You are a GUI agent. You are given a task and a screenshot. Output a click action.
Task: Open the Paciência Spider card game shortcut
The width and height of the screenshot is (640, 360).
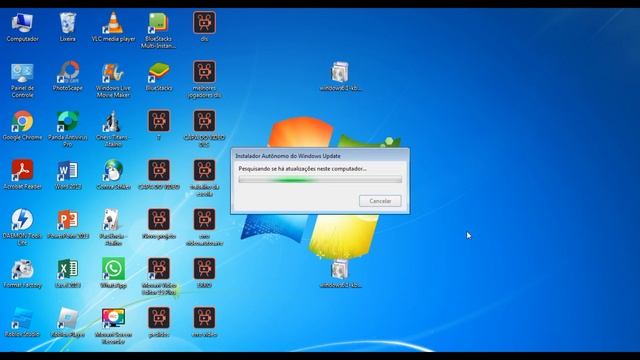tap(113, 228)
